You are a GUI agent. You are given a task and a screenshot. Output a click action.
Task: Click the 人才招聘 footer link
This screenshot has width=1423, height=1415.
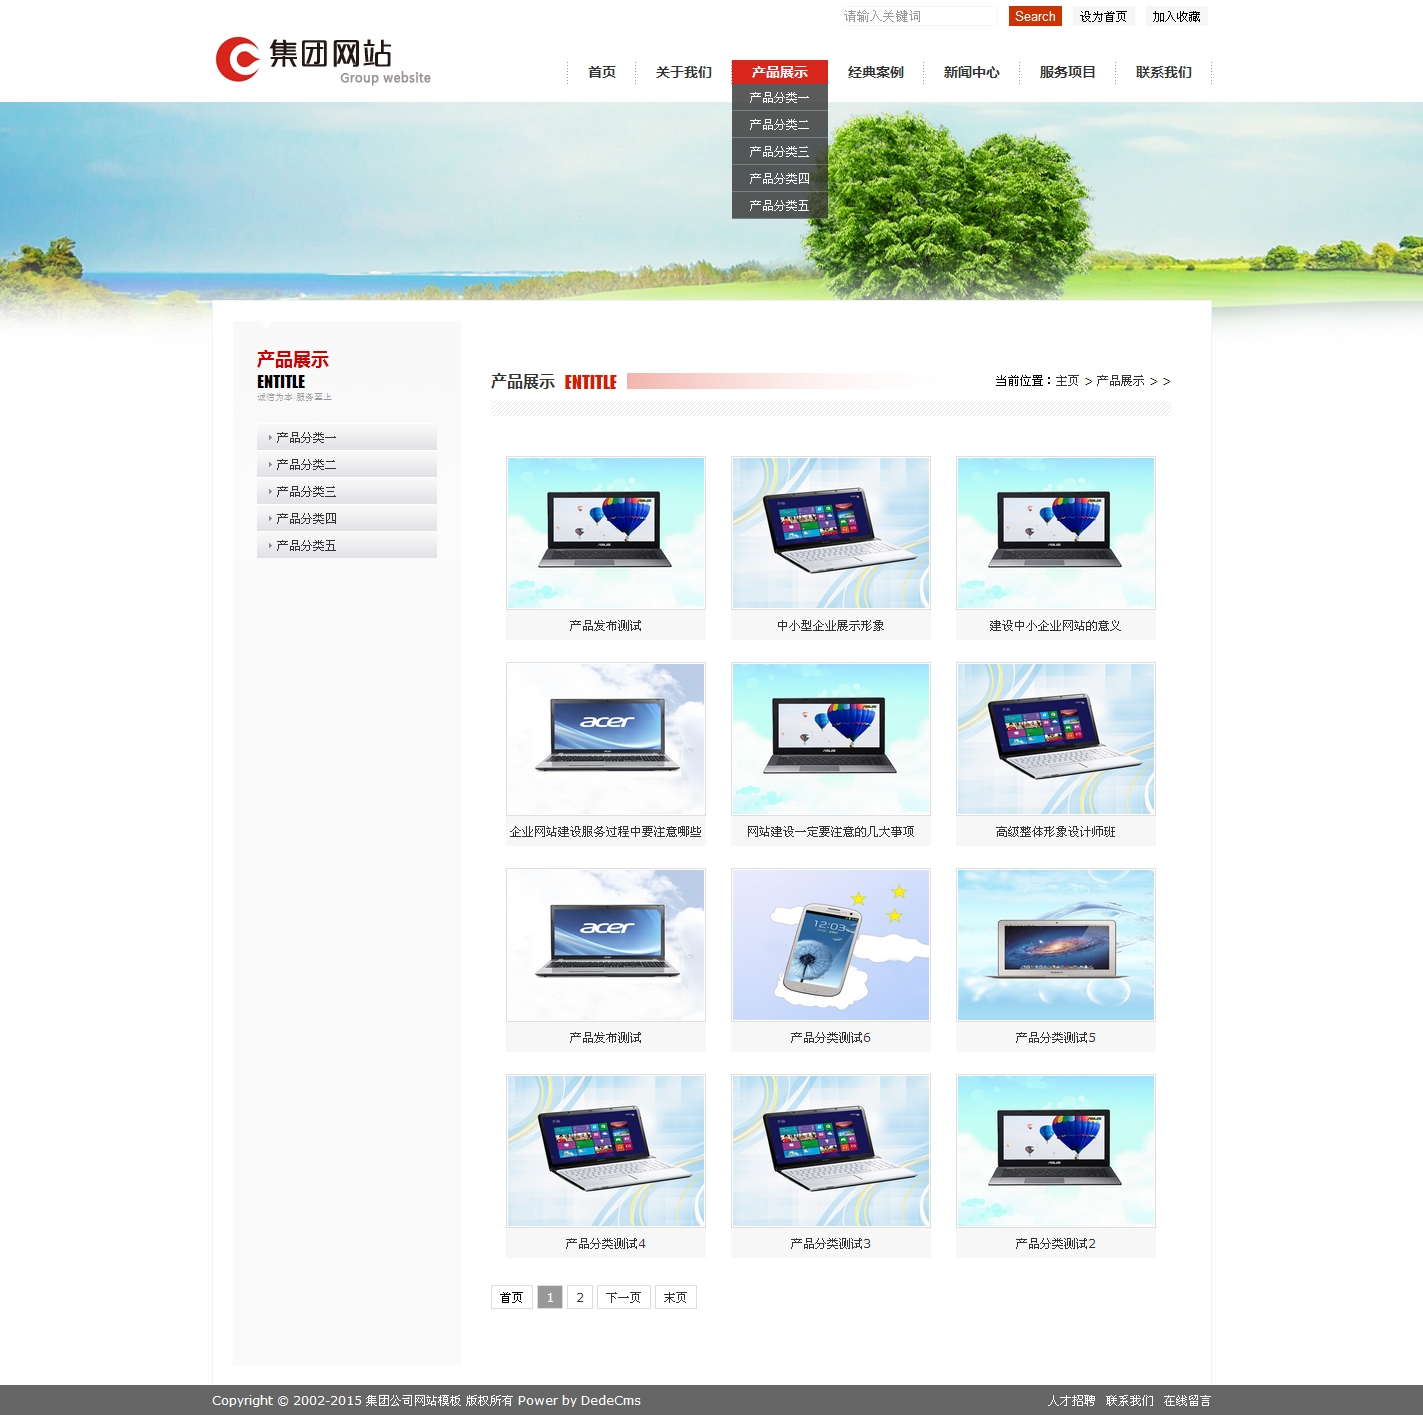(1071, 1400)
